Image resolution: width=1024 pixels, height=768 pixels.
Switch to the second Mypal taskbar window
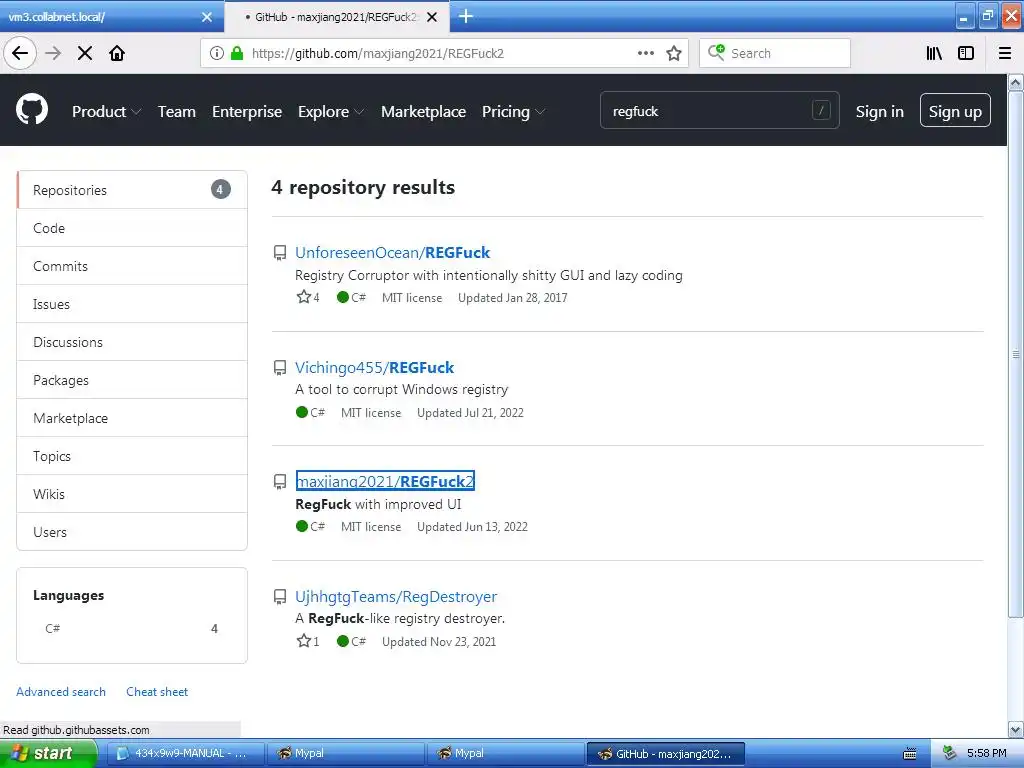[x=505, y=753]
